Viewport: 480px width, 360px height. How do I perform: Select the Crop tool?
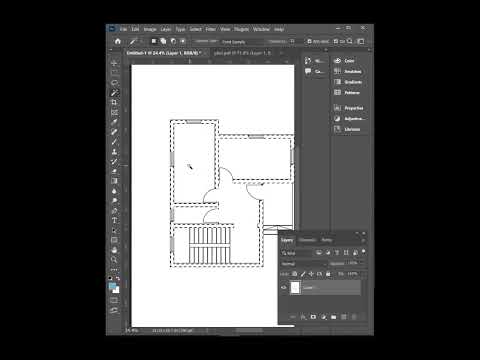tap(114, 102)
